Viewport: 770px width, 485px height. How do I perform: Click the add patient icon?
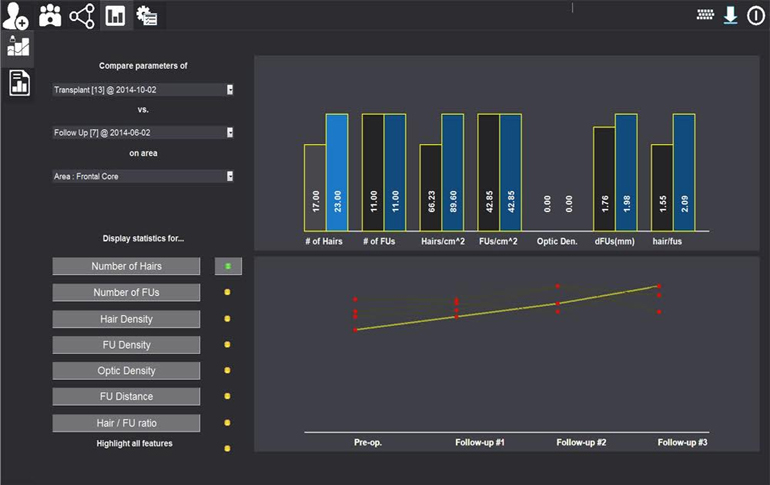tap(16, 15)
